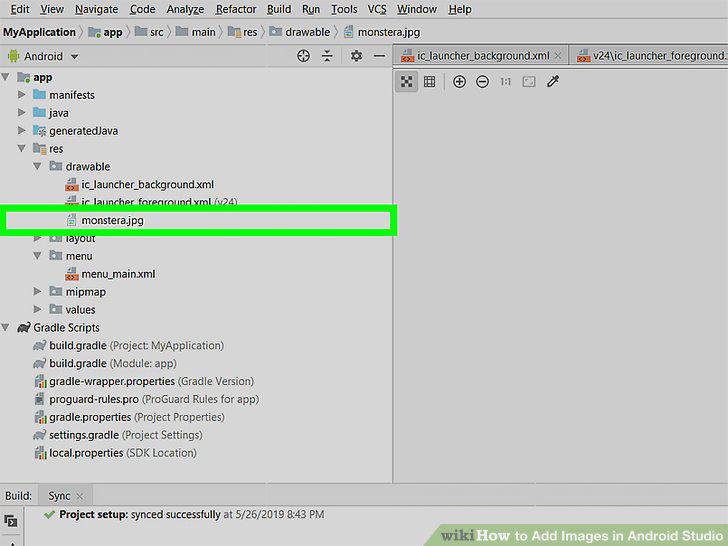
Task: Toggle the chessboard transparency icon
Action: click(407, 82)
